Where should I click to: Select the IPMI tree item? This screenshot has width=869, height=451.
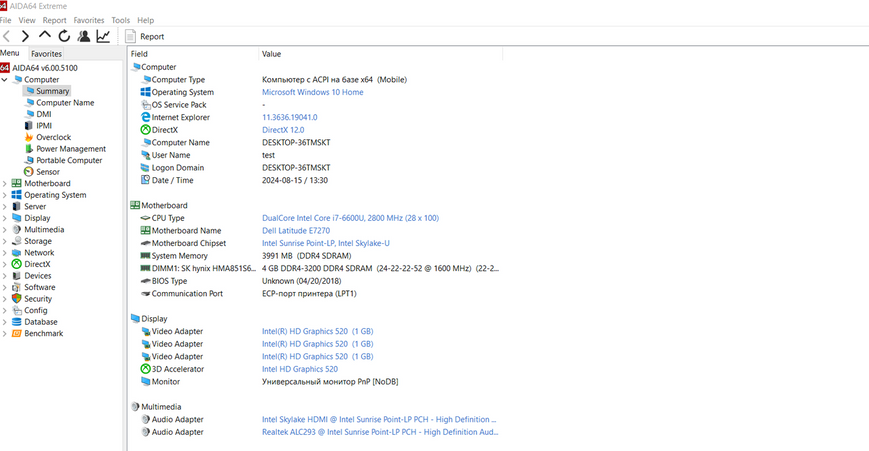pyautogui.click(x=44, y=126)
